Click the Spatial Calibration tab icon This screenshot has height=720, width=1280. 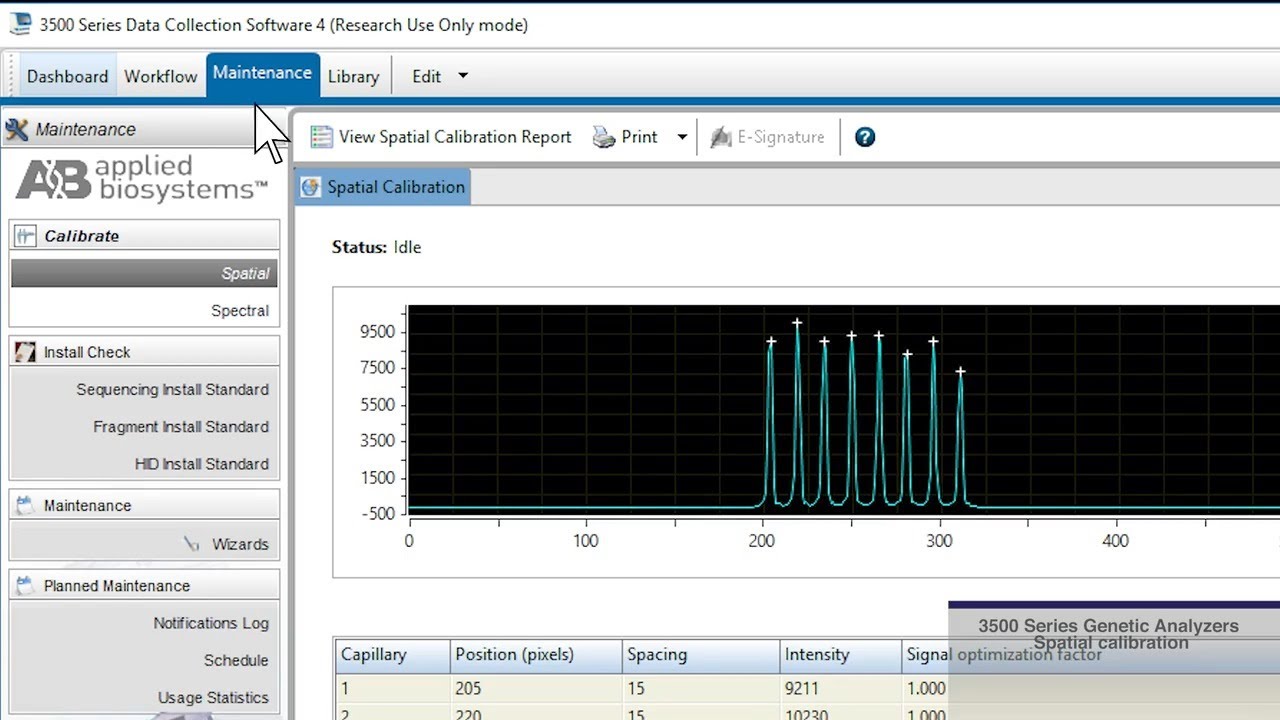click(x=312, y=187)
